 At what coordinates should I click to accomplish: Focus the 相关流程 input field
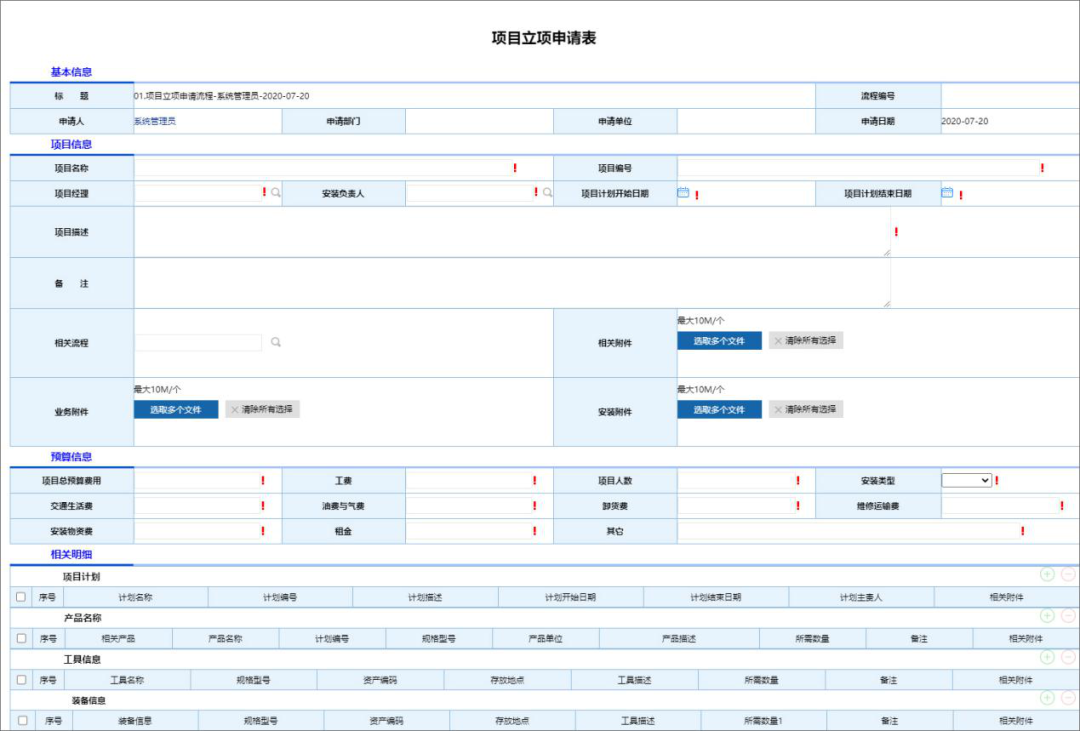pos(198,342)
